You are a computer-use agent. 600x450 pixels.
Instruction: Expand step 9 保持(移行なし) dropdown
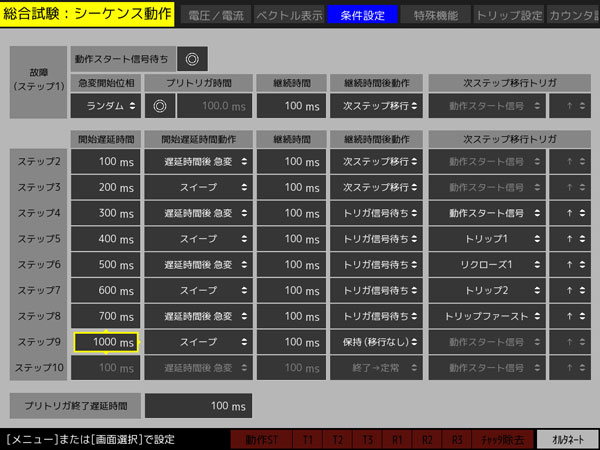(x=376, y=343)
